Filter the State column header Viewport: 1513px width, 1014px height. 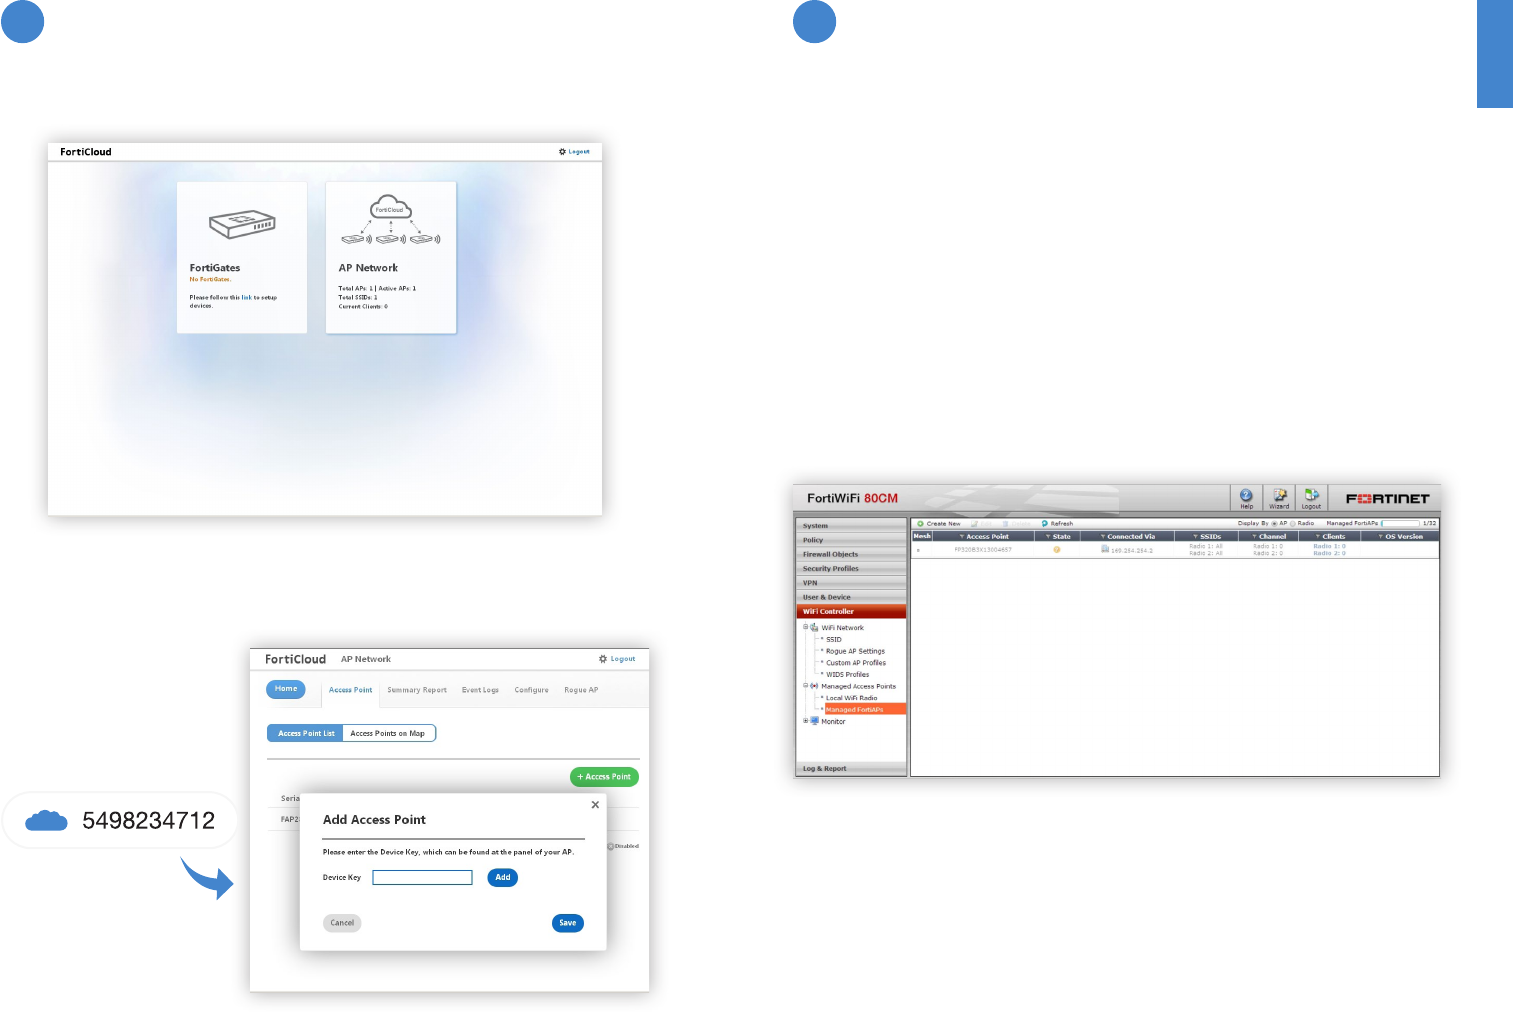[x=1058, y=536]
